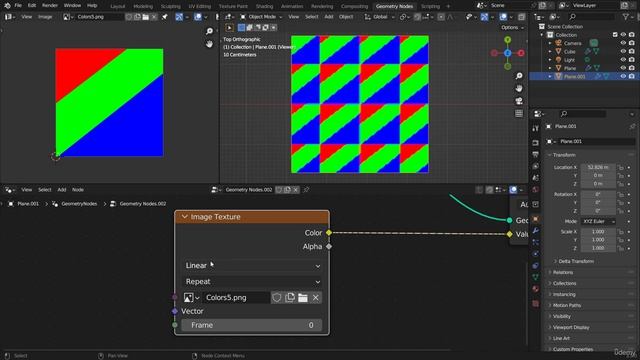
Task: Open the node editor Add menu
Action: [x=62, y=190]
